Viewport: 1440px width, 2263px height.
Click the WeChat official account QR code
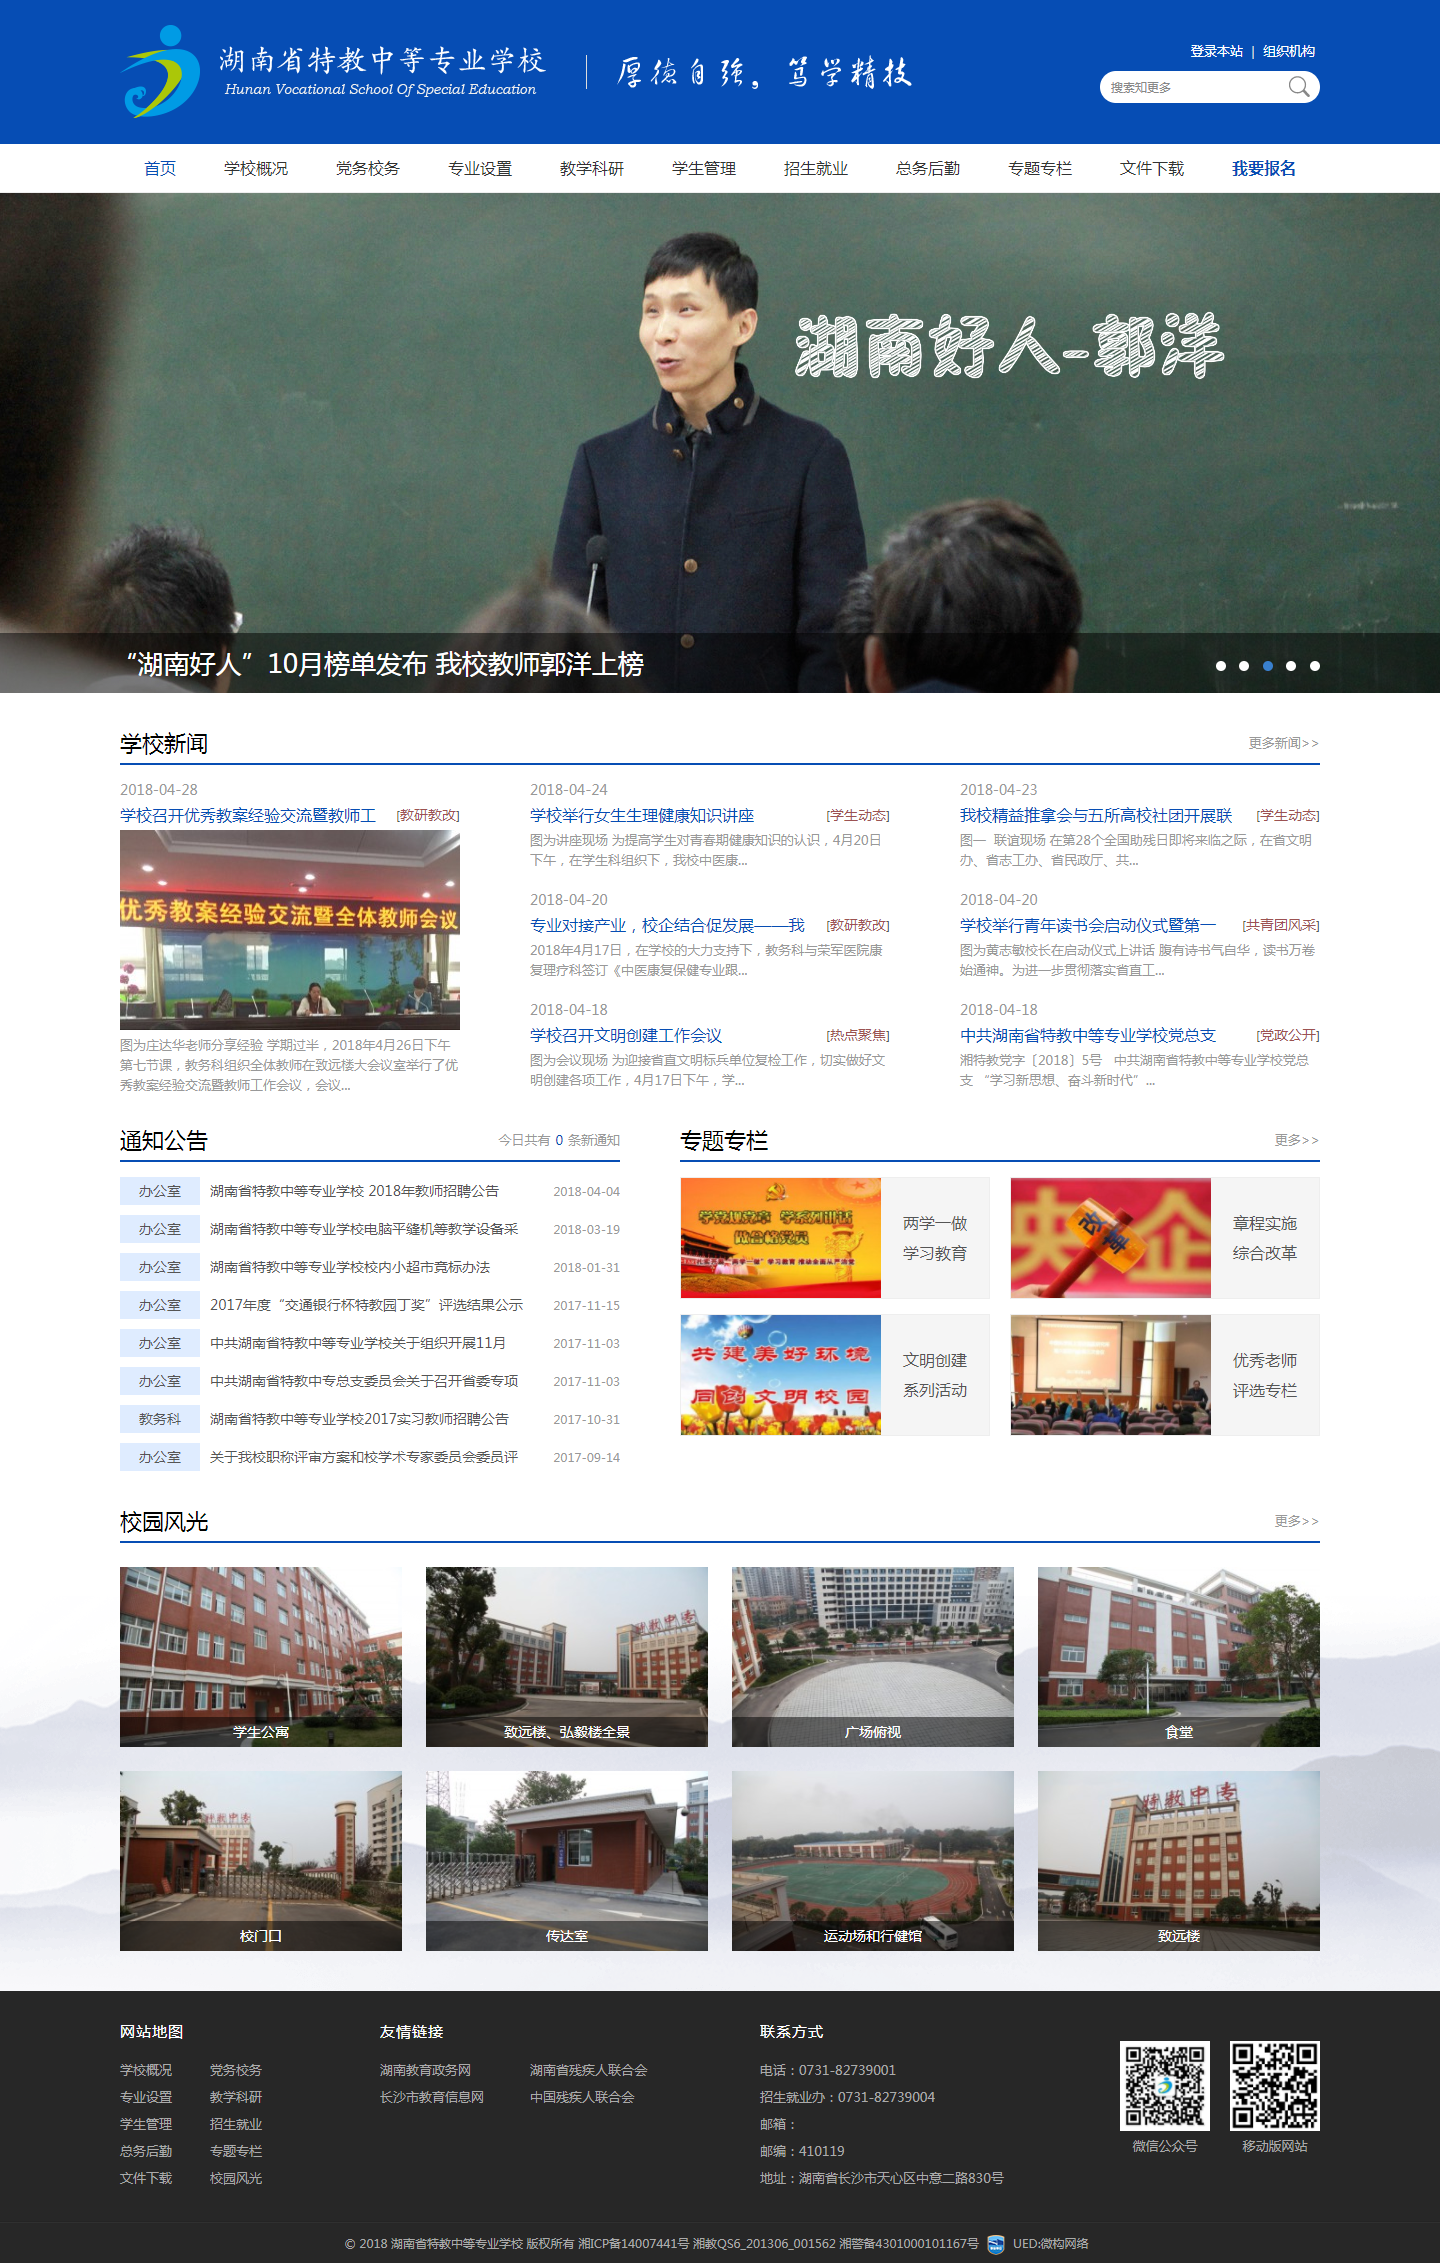[x=1164, y=2086]
